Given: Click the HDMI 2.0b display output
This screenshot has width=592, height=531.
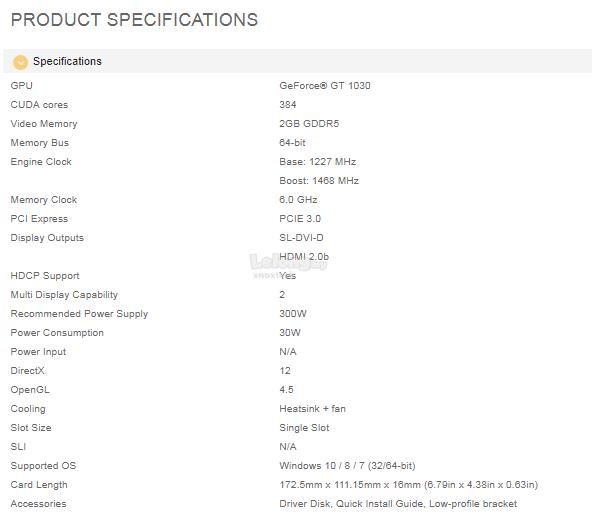Looking at the screenshot, I should [x=304, y=257].
